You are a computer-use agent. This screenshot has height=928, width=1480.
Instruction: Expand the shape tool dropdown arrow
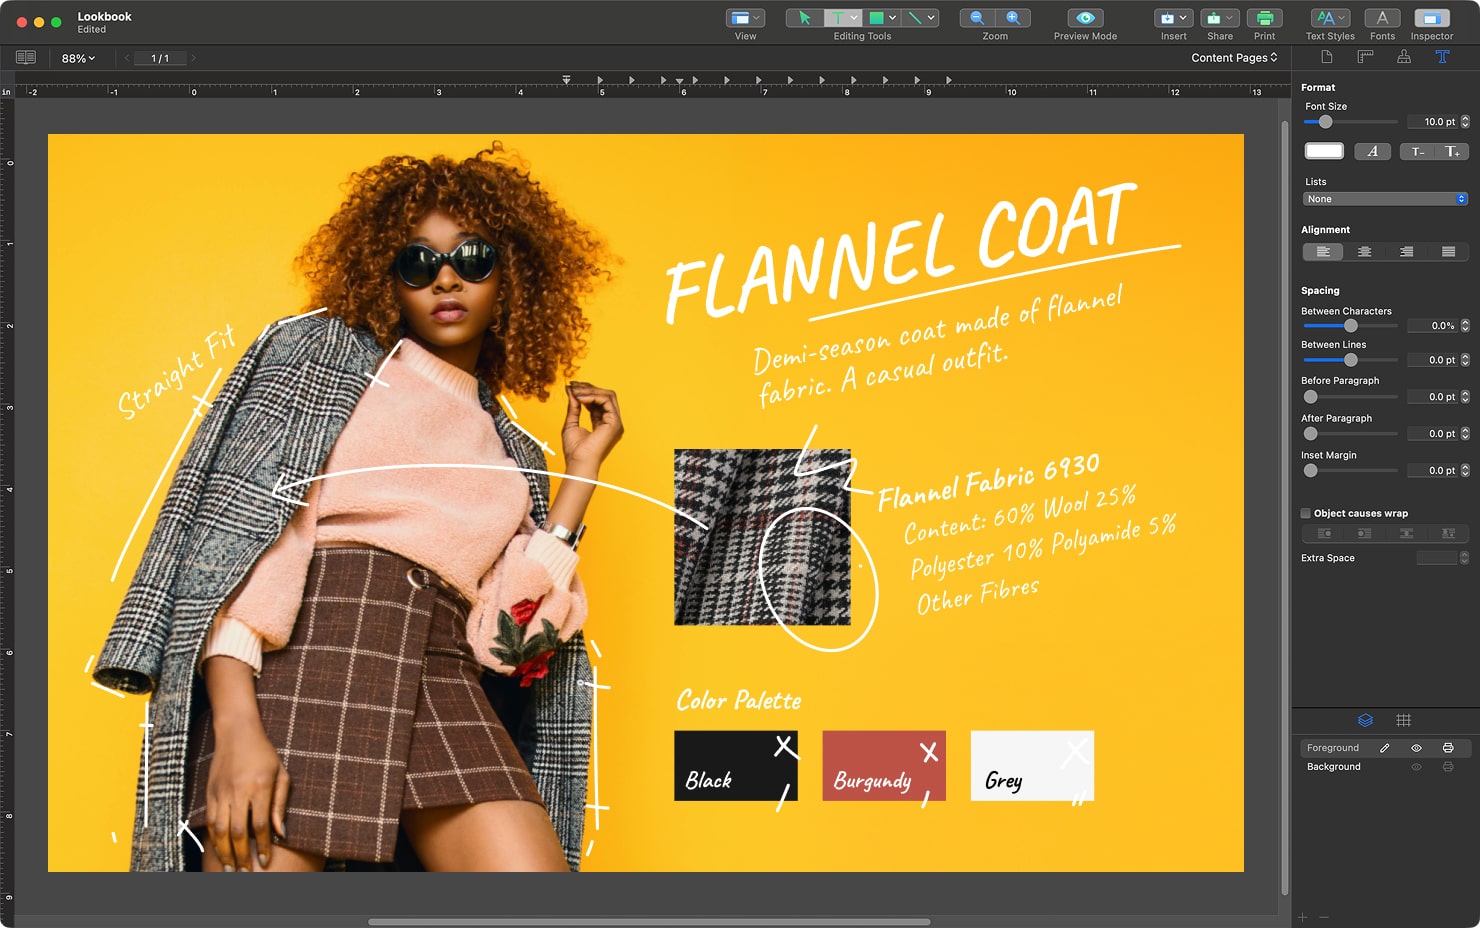[892, 18]
